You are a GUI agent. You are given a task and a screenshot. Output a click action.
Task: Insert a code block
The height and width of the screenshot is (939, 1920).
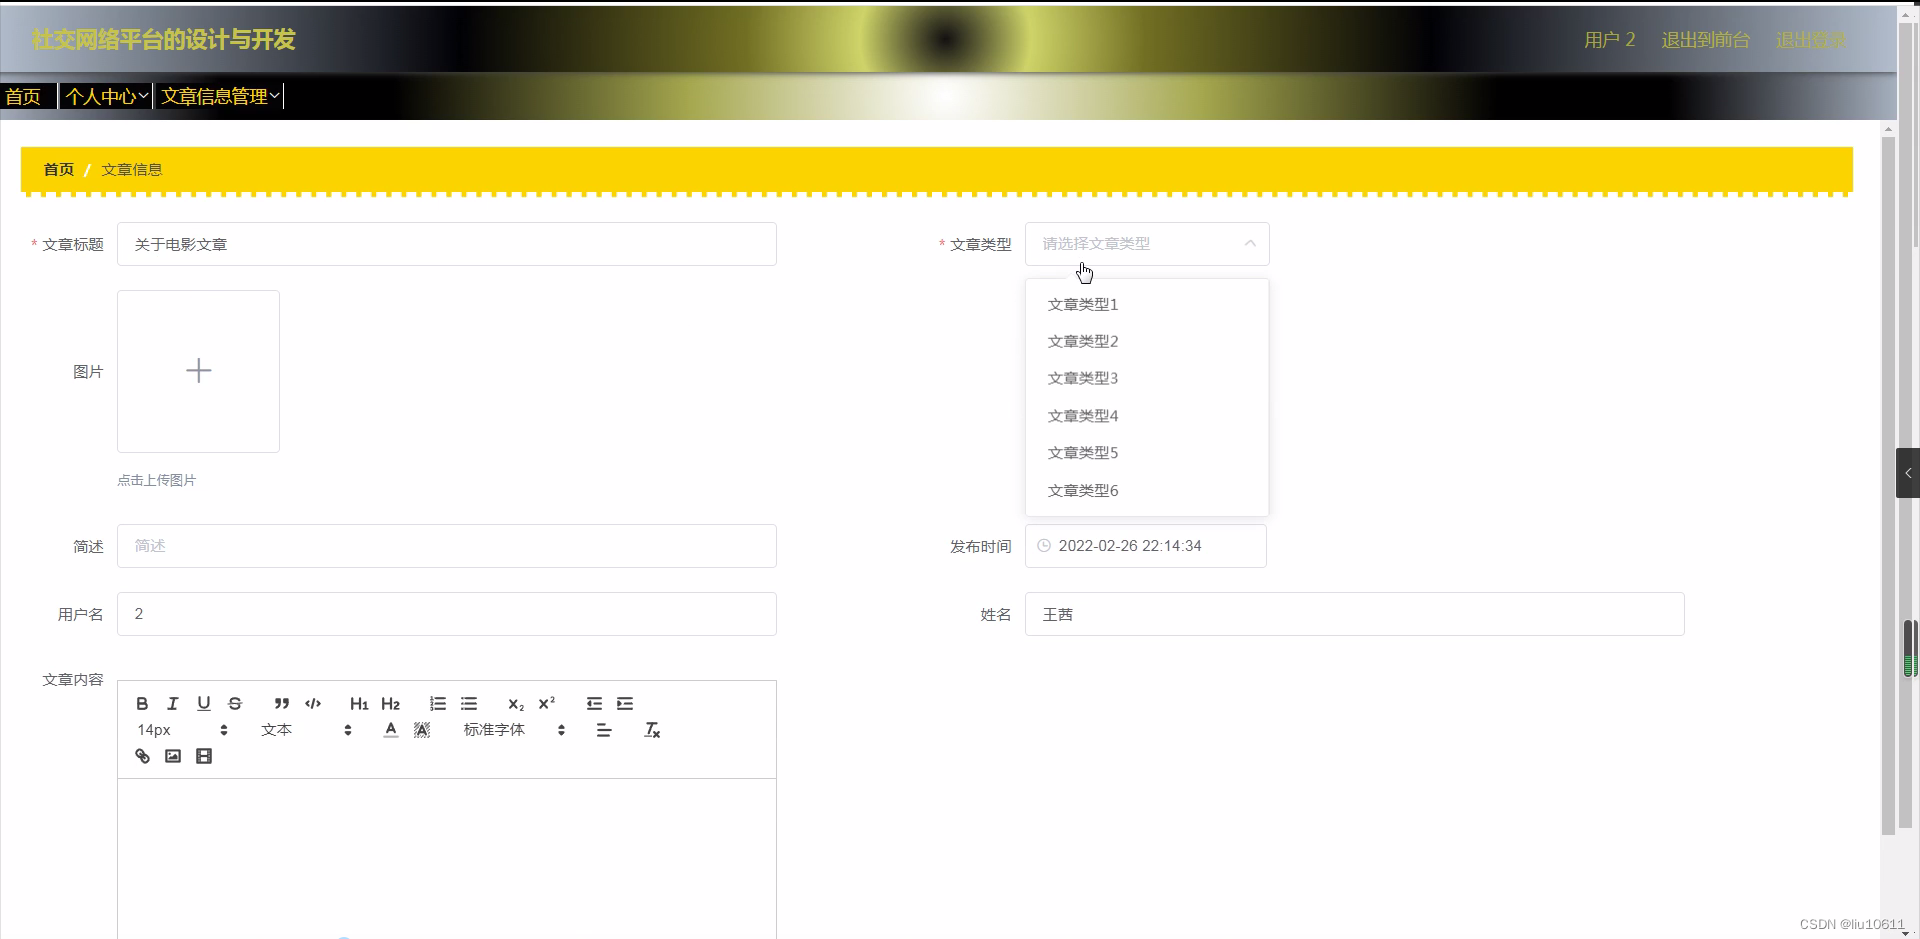point(312,703)
